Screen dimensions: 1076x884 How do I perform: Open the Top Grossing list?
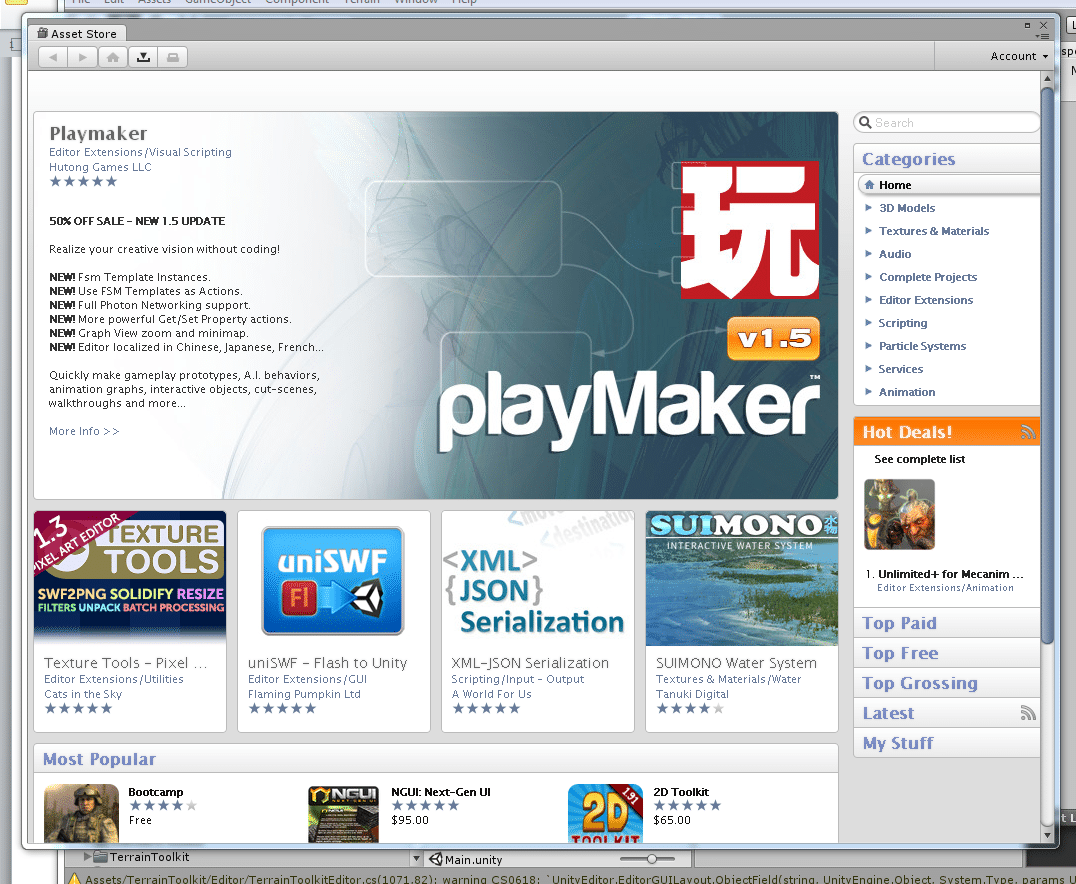[946, 683]
